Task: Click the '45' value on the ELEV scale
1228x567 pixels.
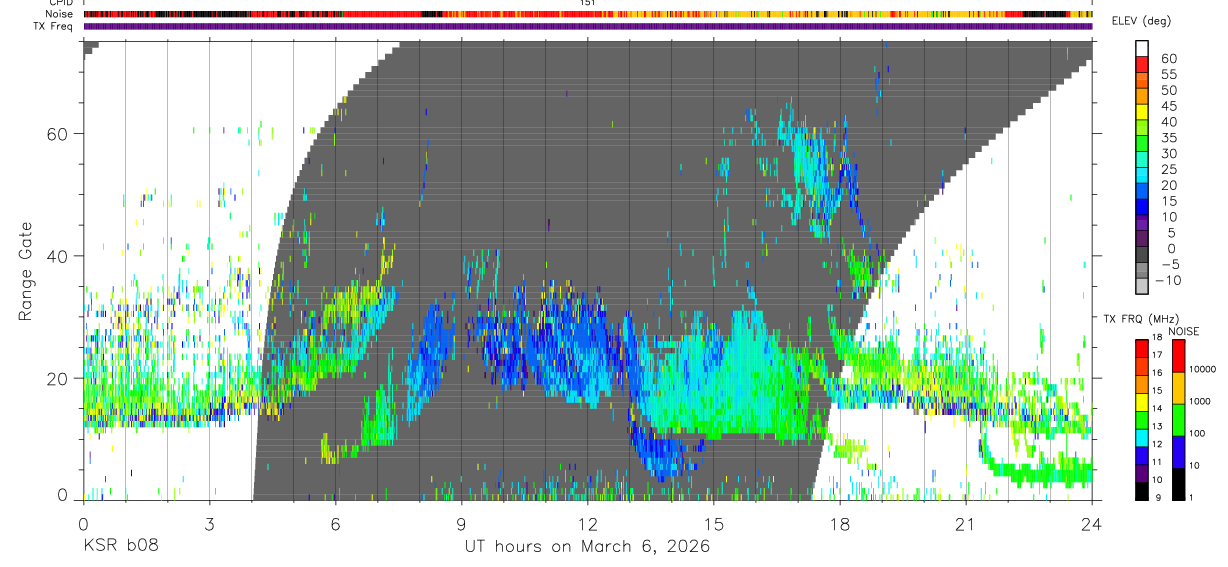Action: (x=1167, y=107)
